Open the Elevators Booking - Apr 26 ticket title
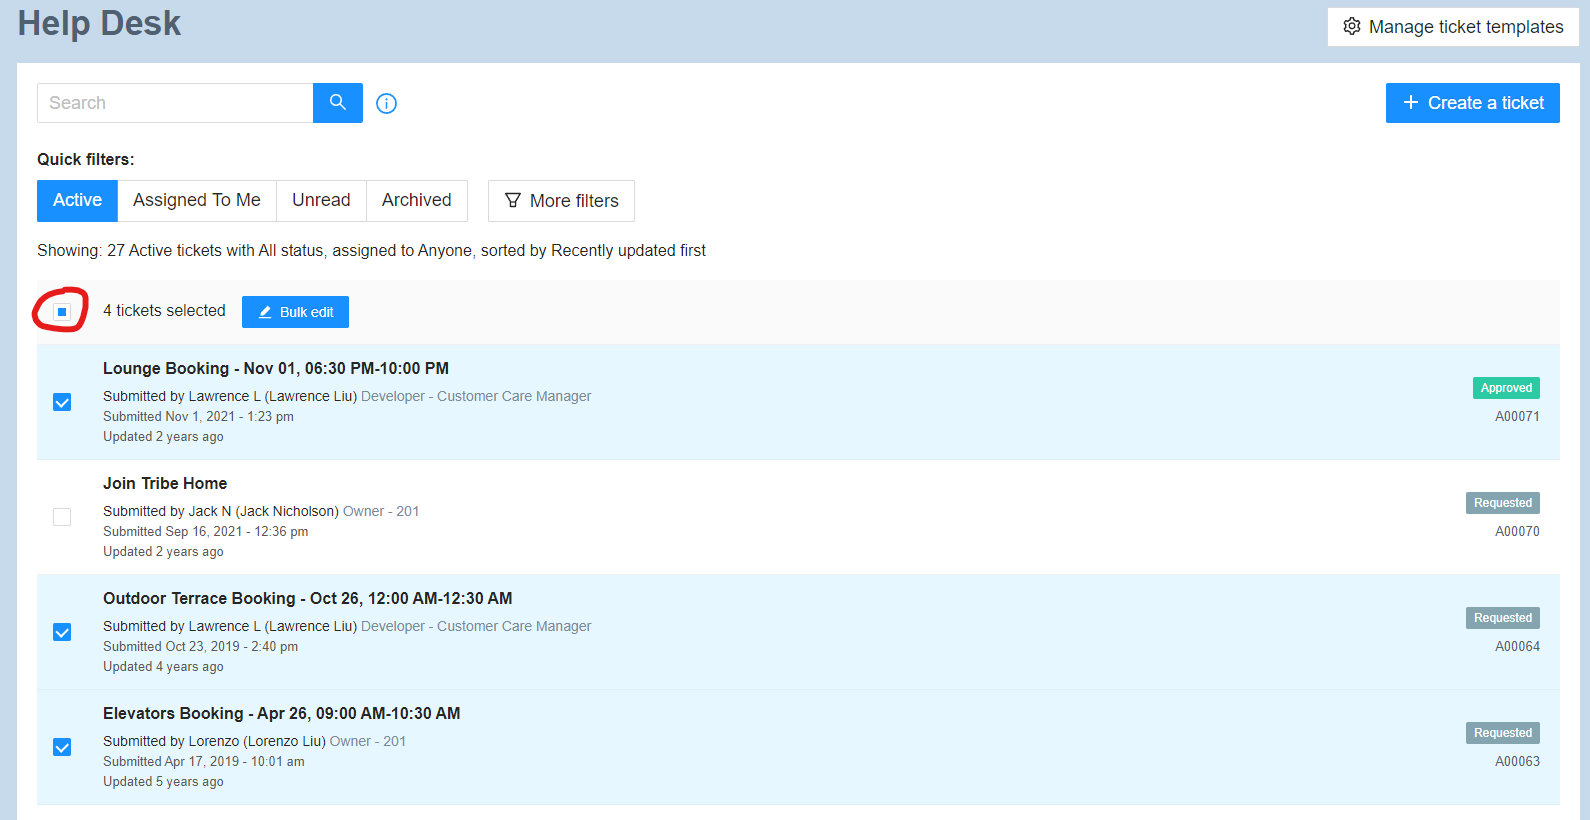Screen dimensions: 1590x820 282,713
